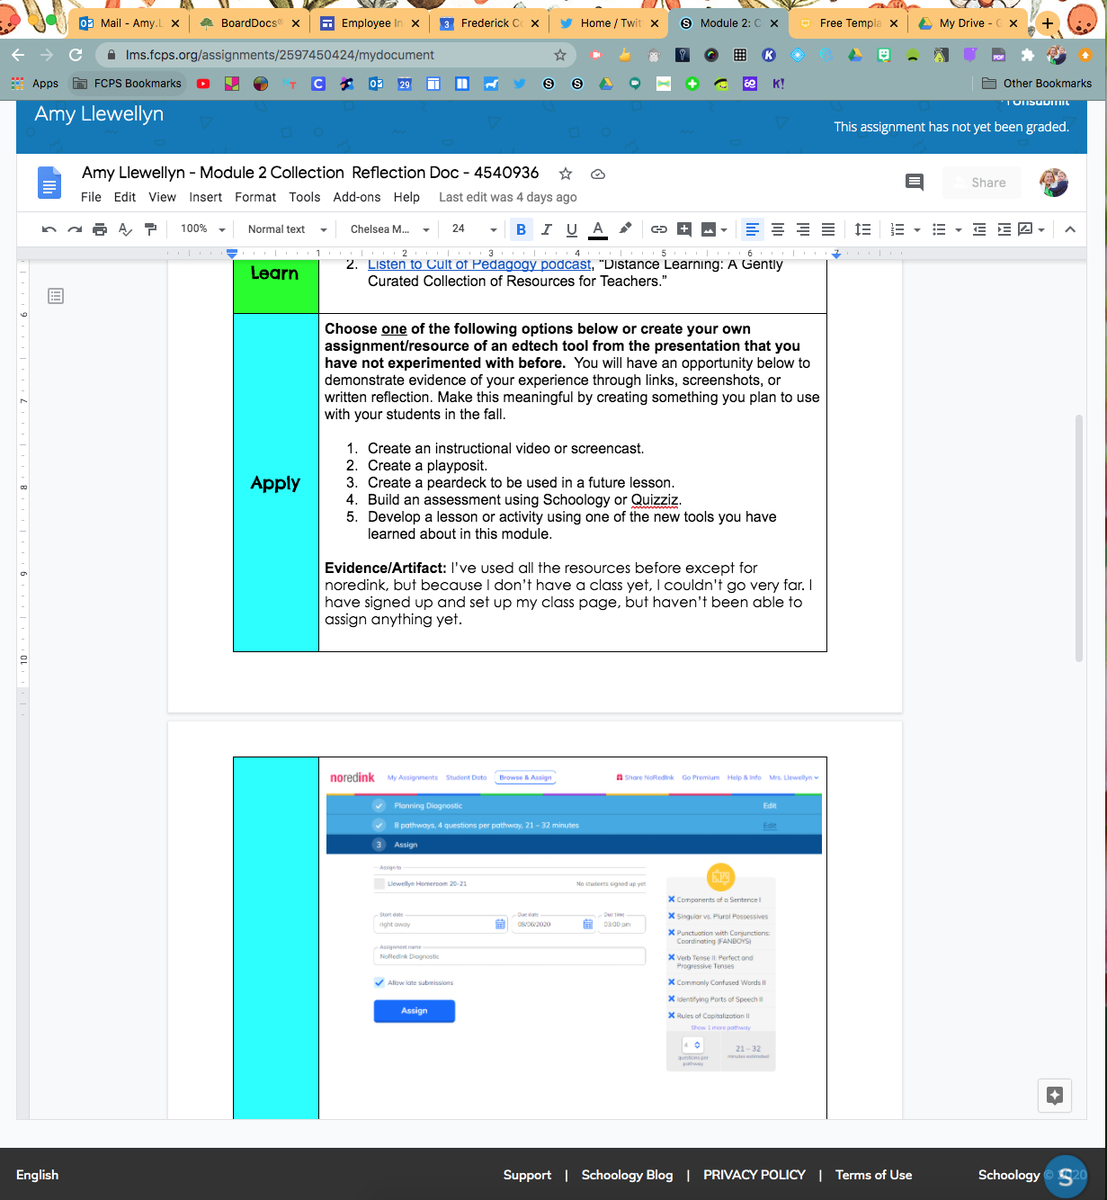
Task: Click the Share button
Action: (981, 182)
